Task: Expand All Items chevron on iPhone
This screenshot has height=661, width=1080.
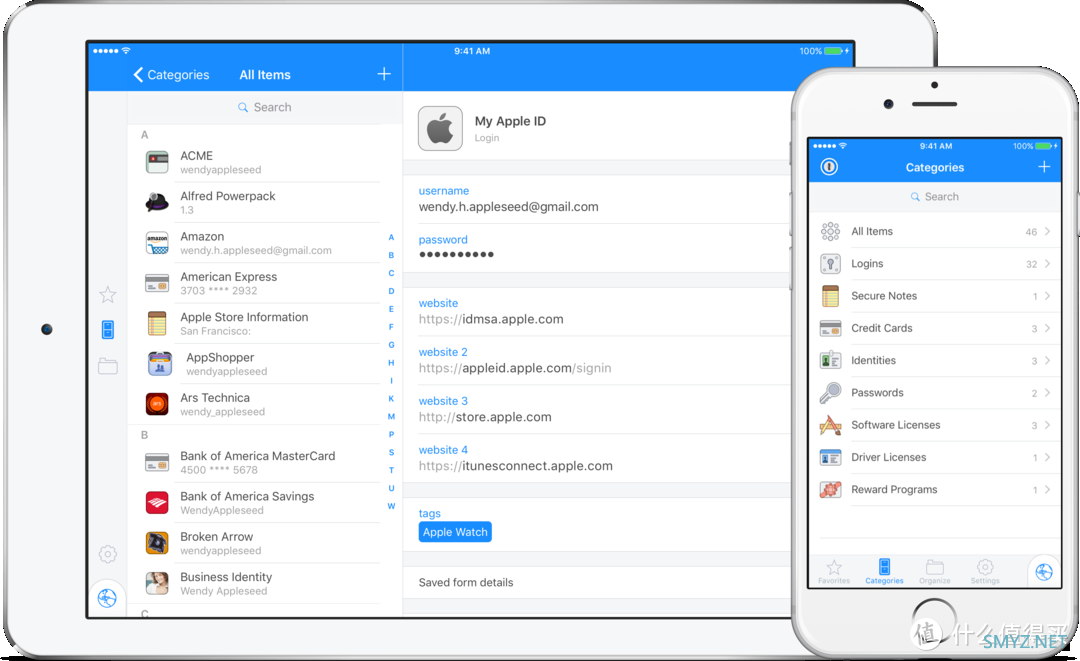Action: [x=1048, y=231]
